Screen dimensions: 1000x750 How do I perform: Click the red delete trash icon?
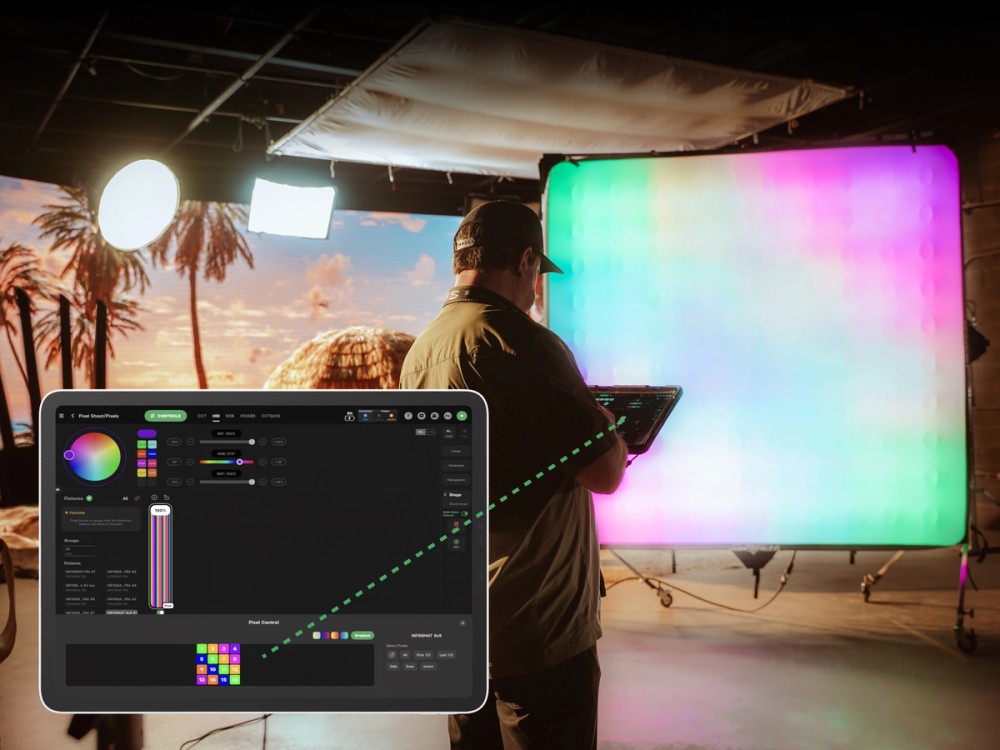point(456,525)
